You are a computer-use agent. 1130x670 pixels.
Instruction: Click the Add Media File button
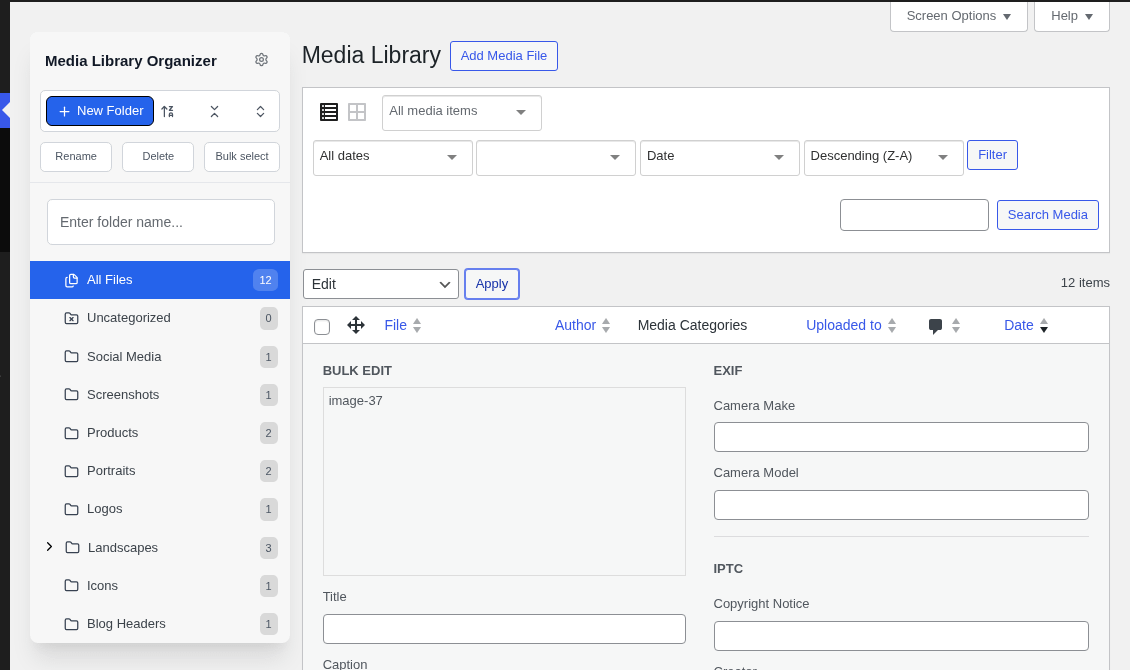(503, 56)
